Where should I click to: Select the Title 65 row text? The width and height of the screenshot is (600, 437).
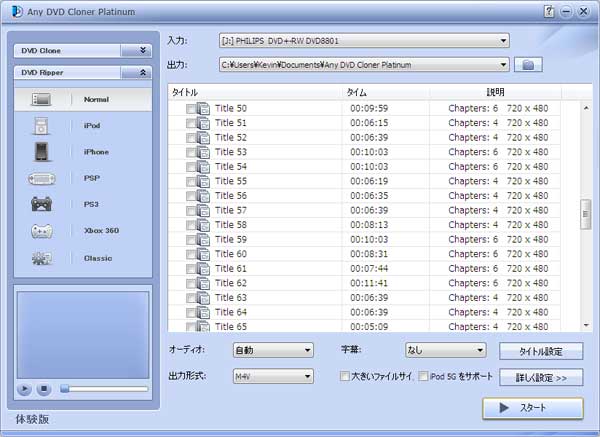pyautogui.click(x=231, y=327)
